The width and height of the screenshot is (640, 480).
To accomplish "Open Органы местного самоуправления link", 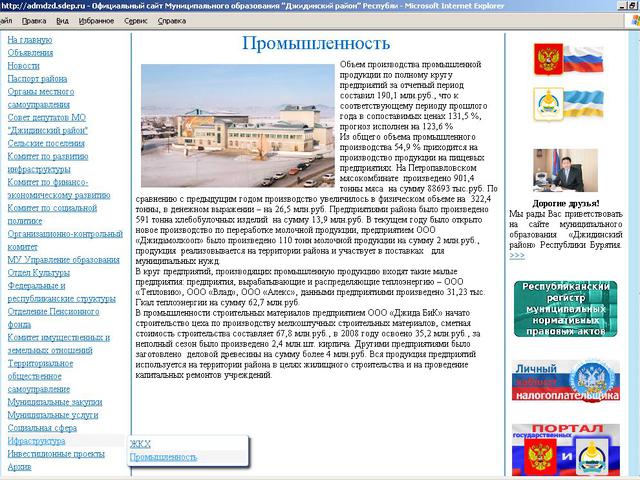I will [x=41, y=98].
